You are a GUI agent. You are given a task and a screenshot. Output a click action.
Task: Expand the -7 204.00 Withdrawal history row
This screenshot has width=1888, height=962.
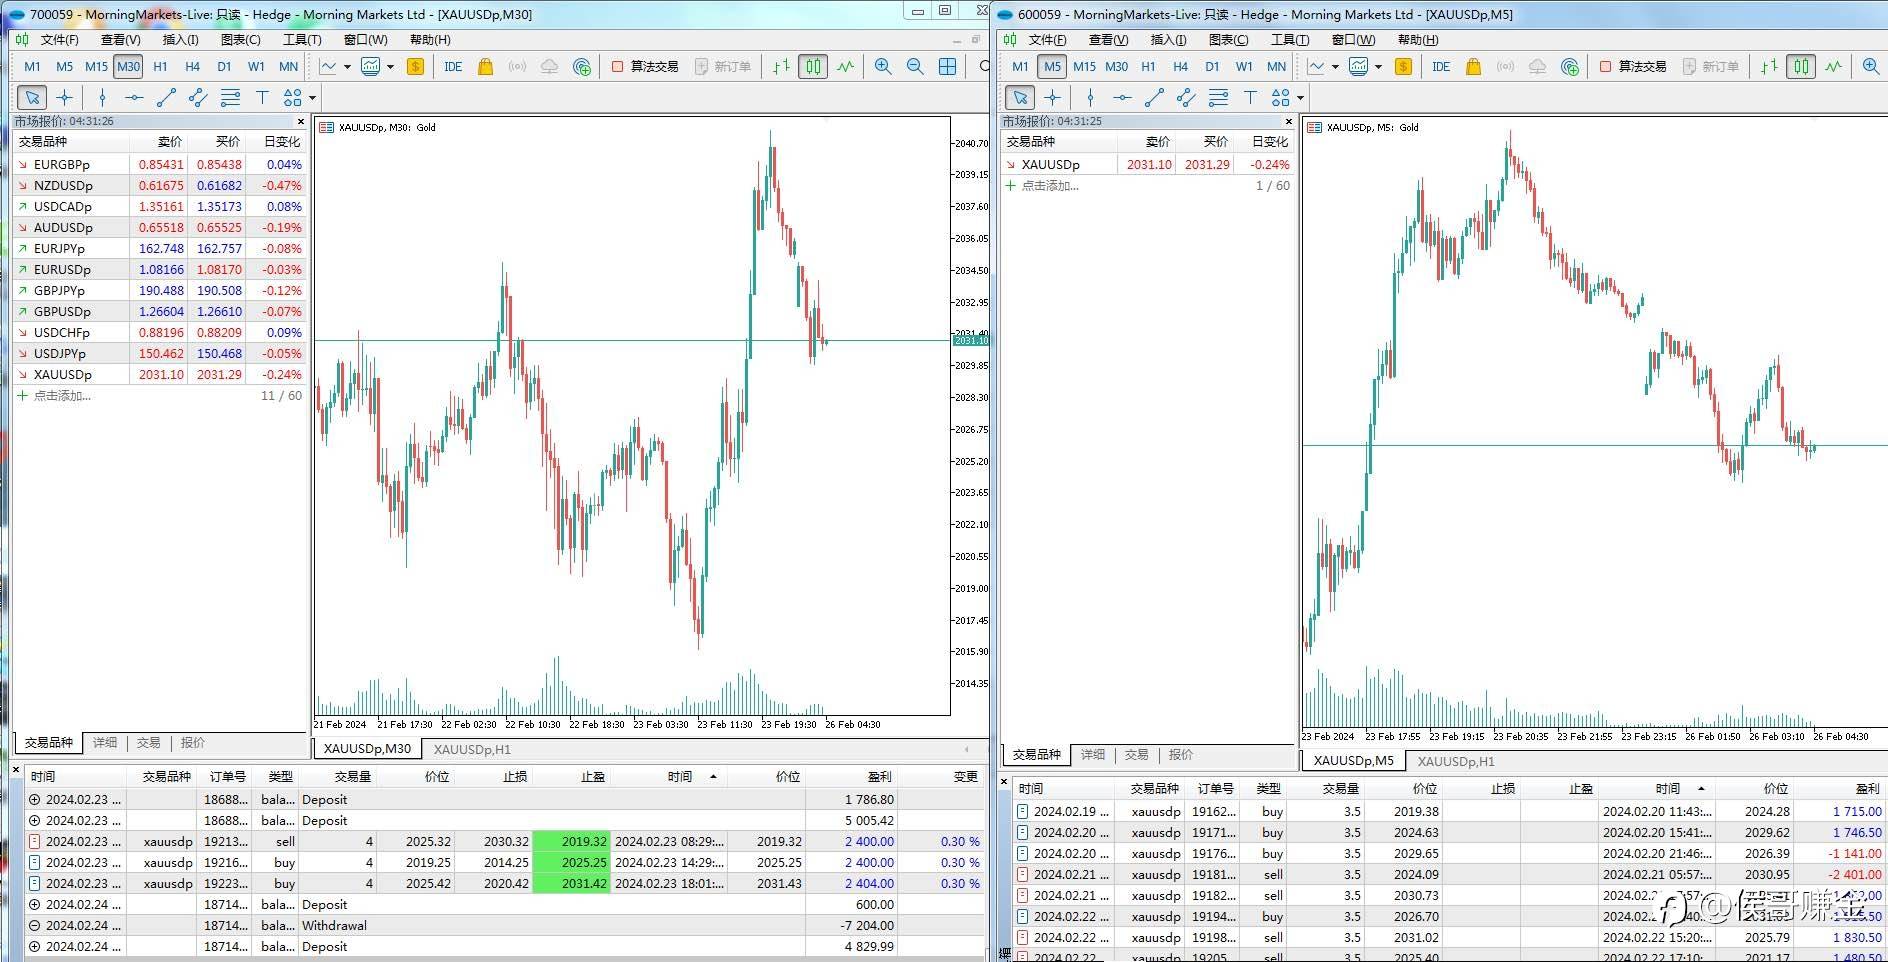pyautogui.click(x=35, y=926)
